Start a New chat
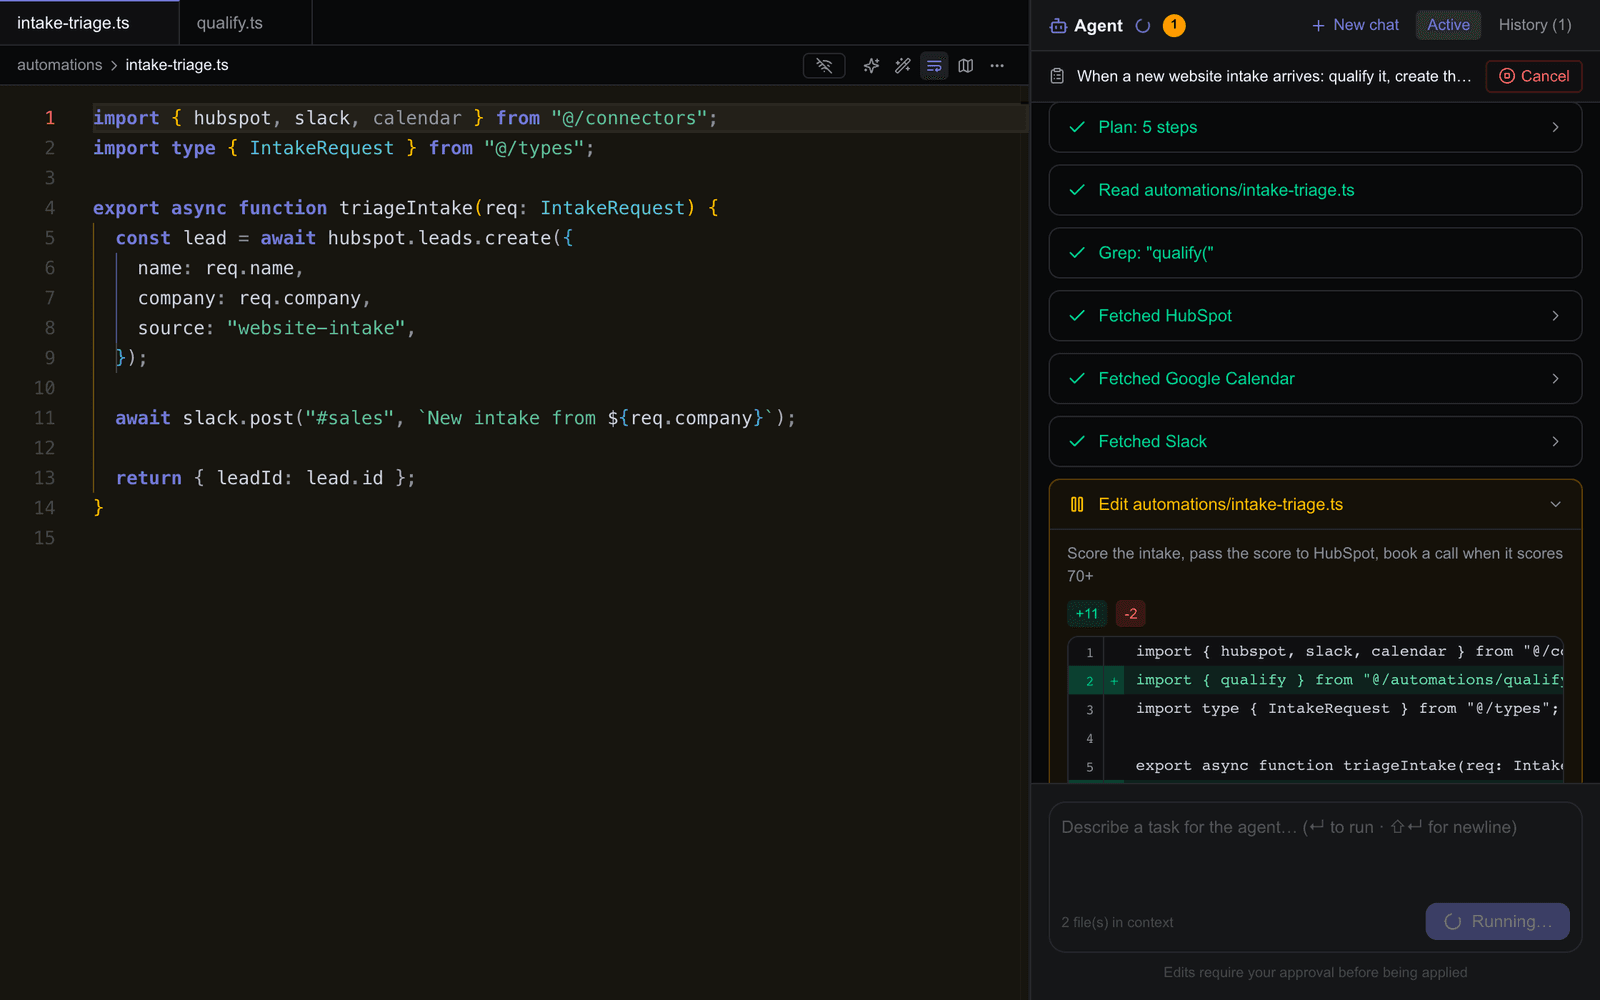Image resolution: width=1600 pixels, height=1000 pixels. click(x=1355, y=25)
